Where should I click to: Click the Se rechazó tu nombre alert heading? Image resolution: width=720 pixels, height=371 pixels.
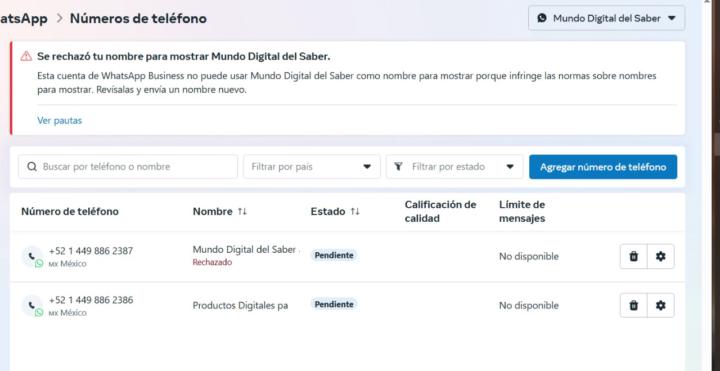click(184, 56)
